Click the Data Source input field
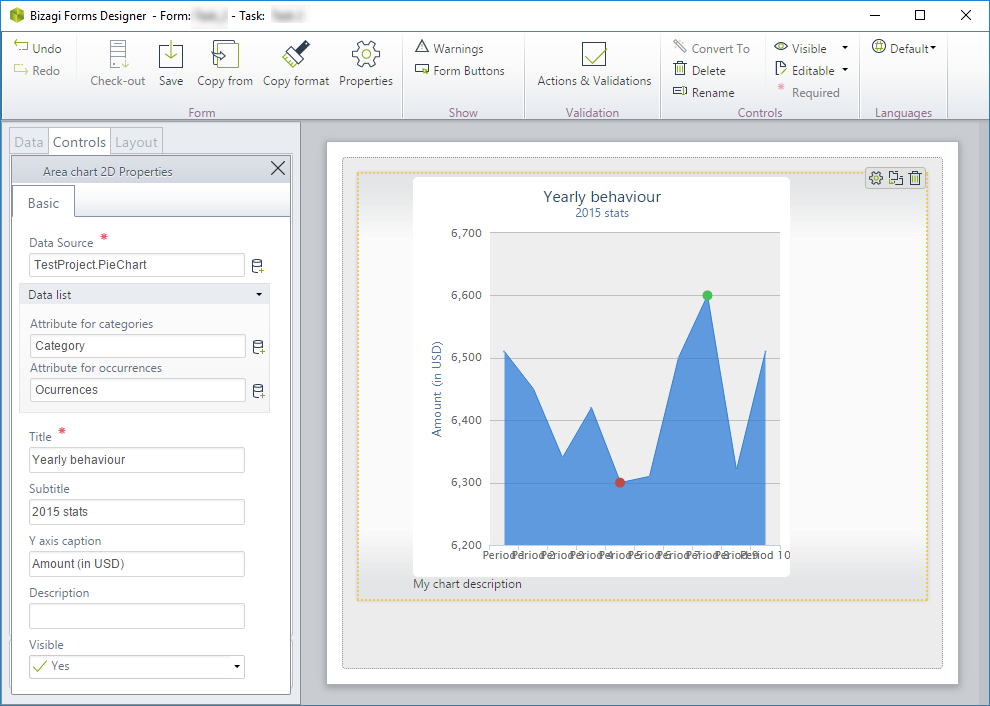Image resolution: width=990 pixels, height=706 pixels. coord(136,265)
